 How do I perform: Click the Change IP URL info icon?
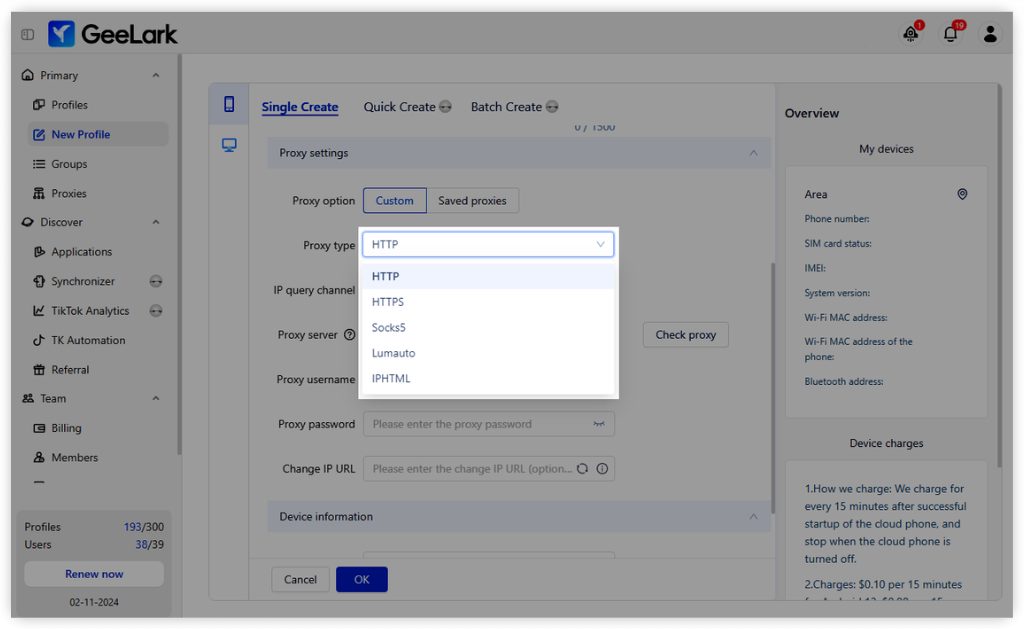pos(602,469)
